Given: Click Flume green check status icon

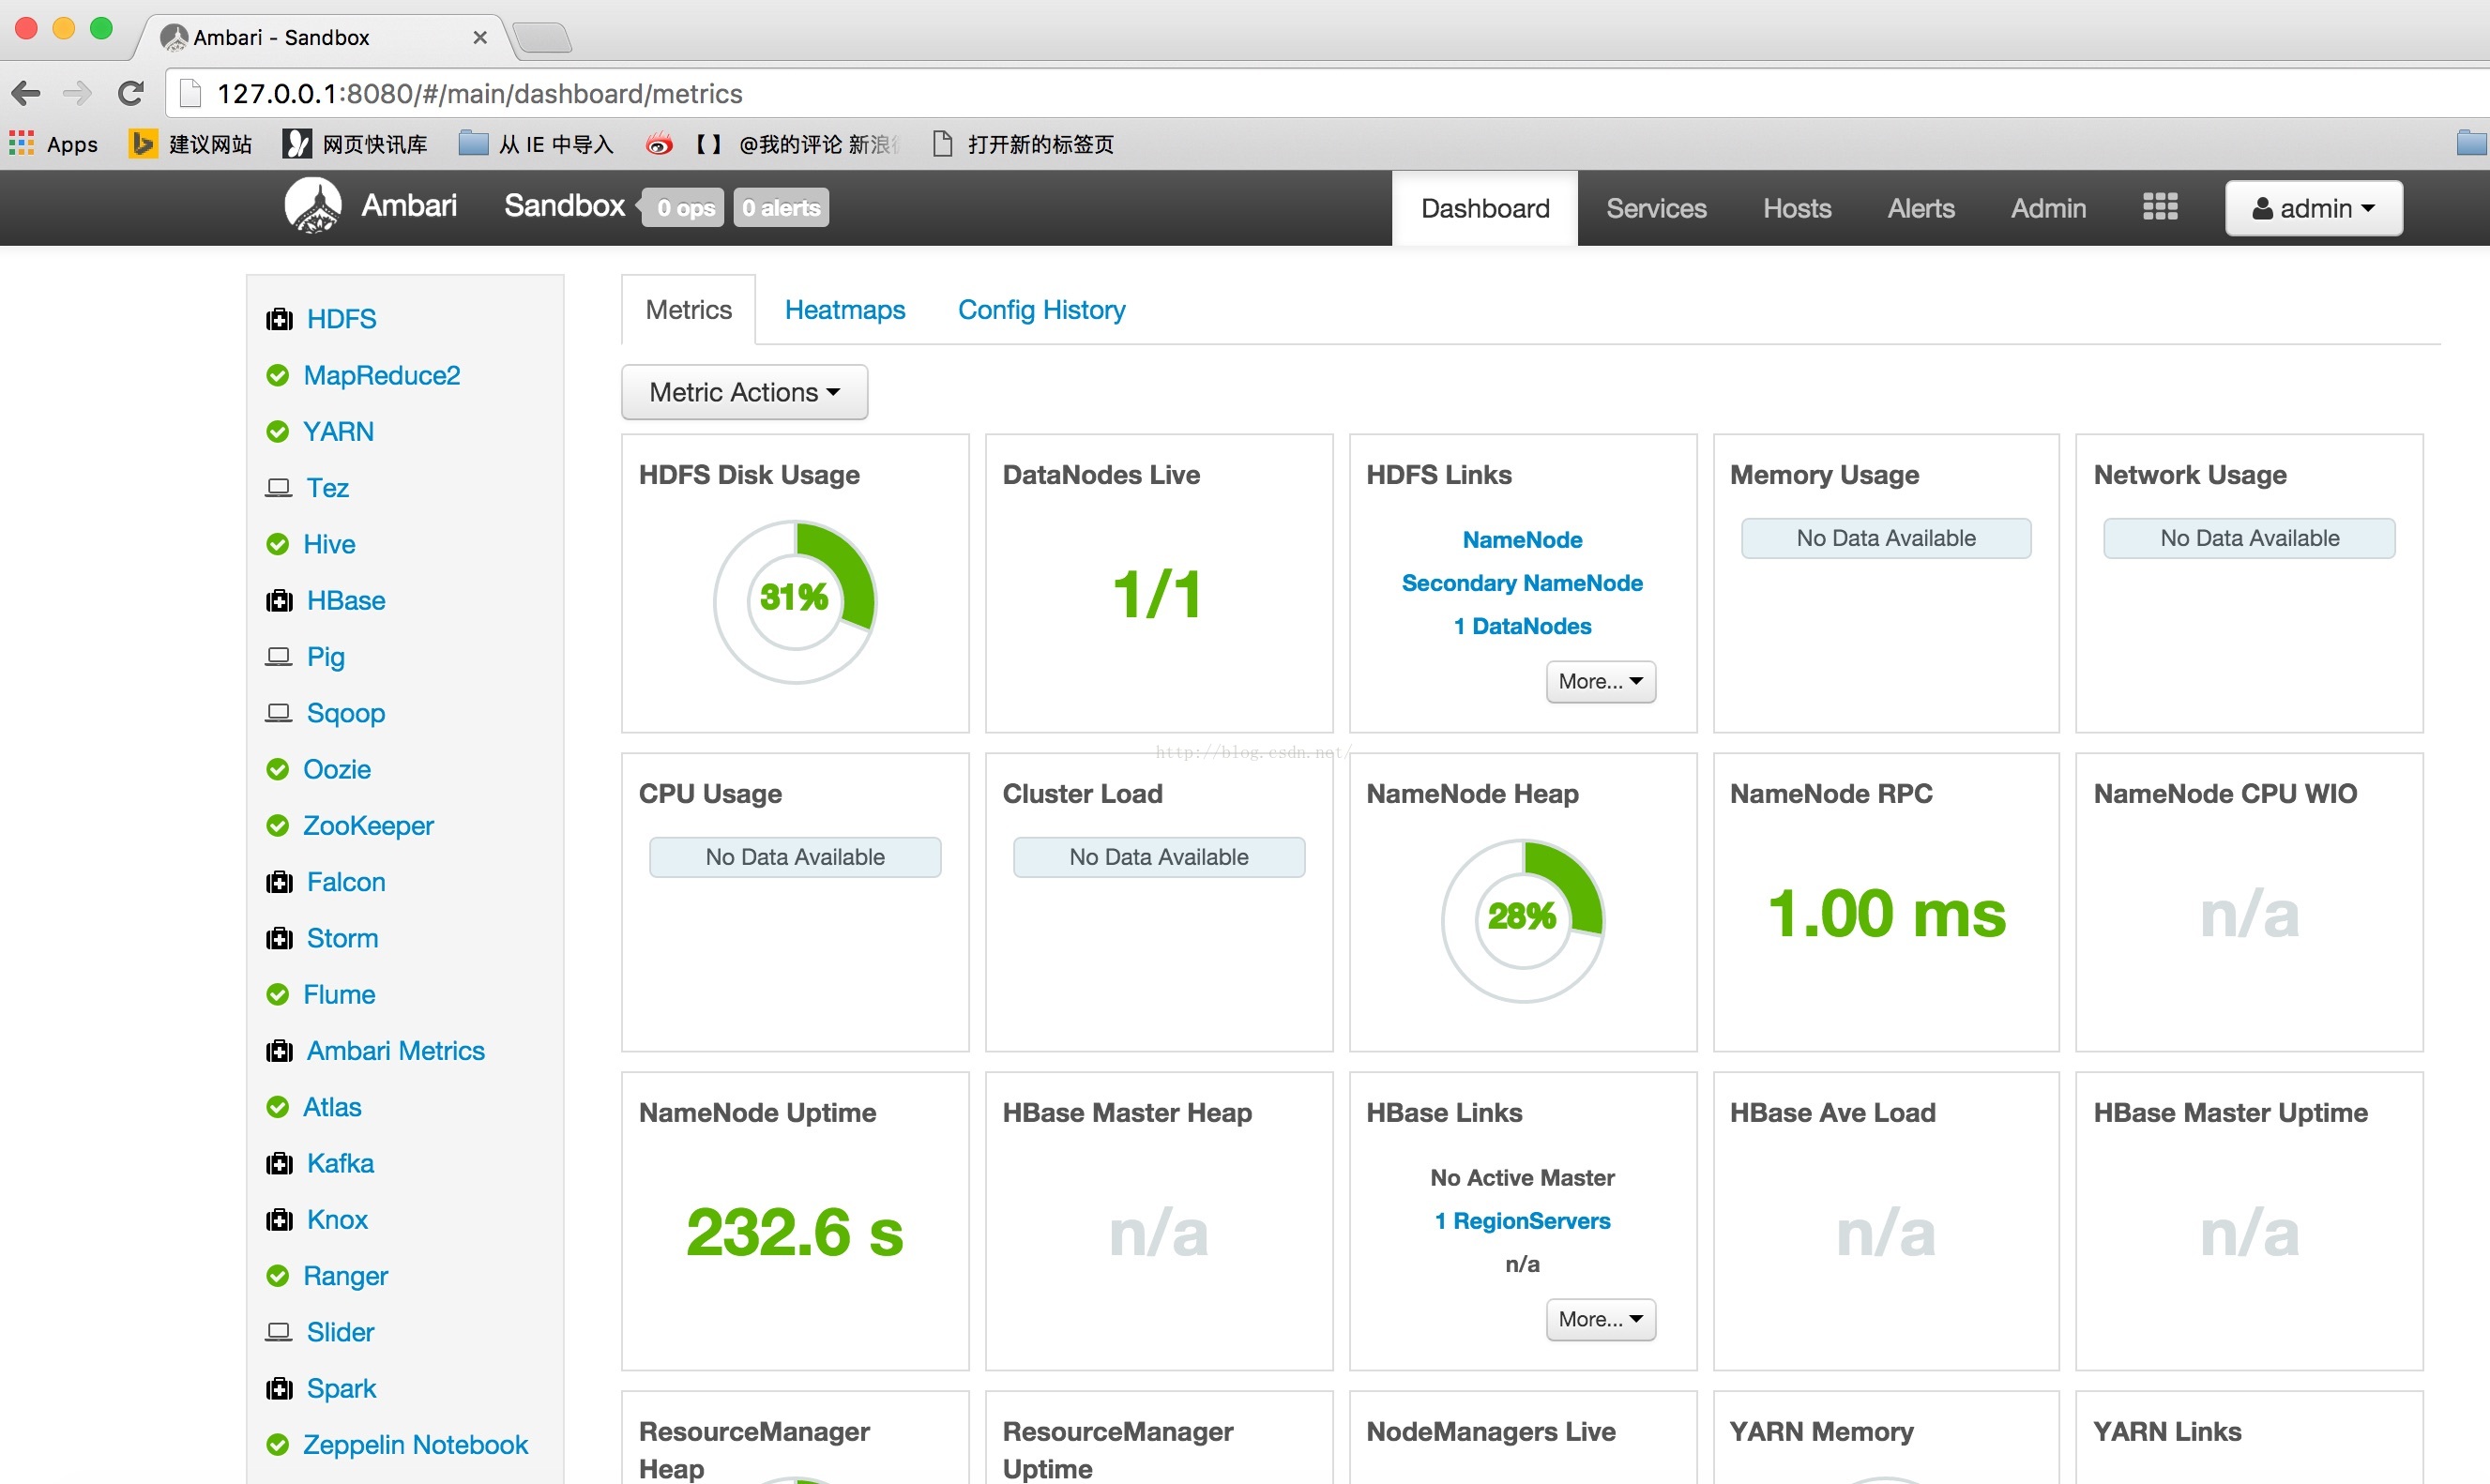Looking at the screenshot, I should [x=278, y=995].
